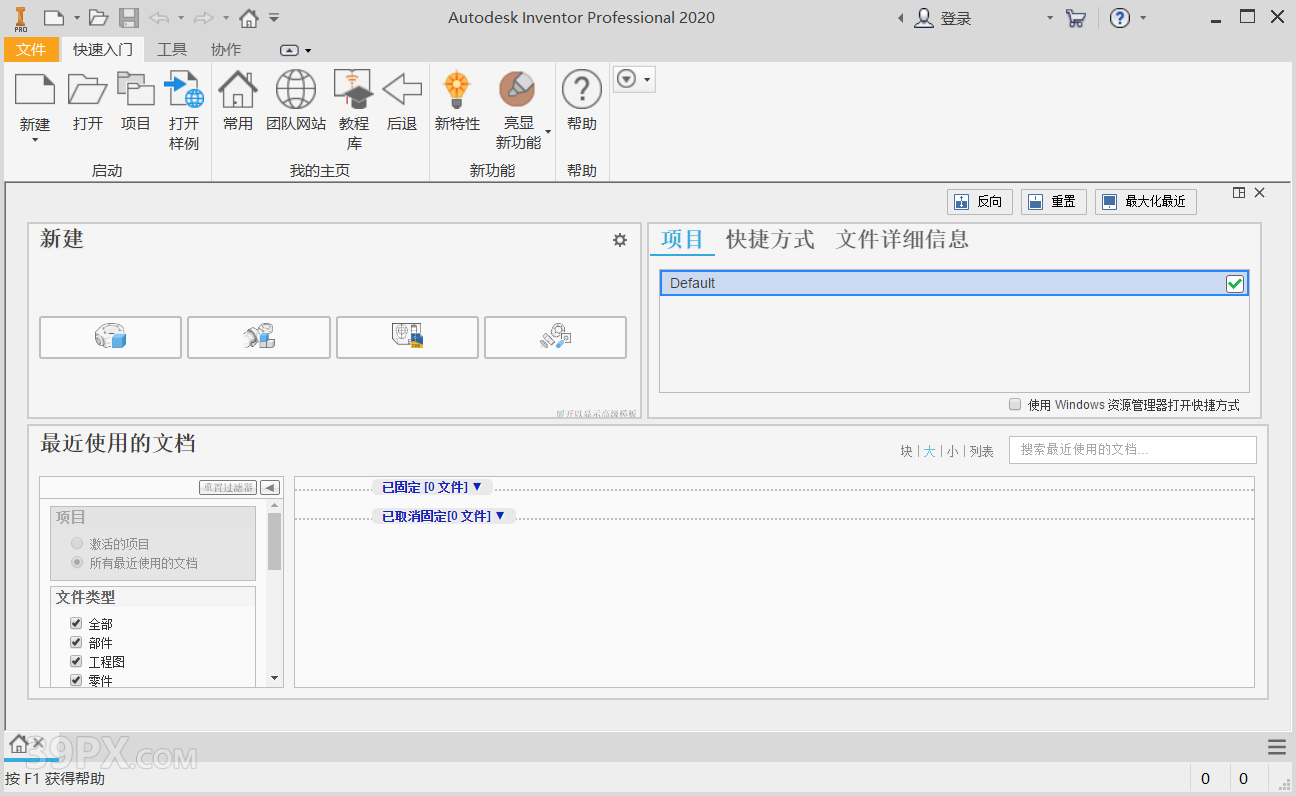Click the panel float/restore icon beside close

[1239, 193]
